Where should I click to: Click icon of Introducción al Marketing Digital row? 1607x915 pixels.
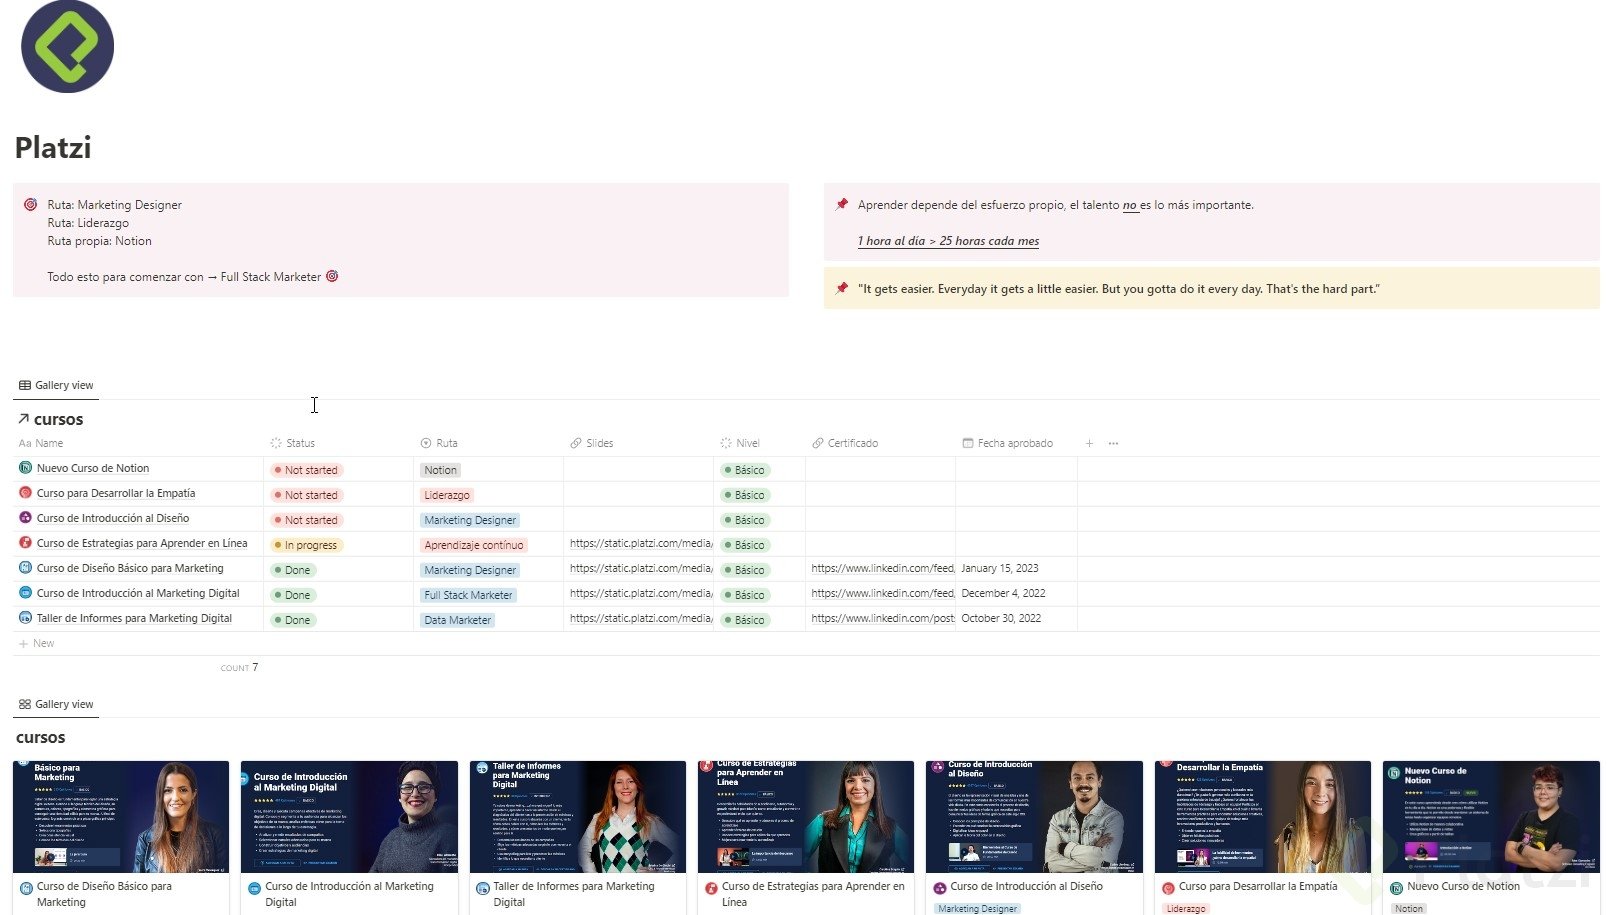click(x=26, y=593)
